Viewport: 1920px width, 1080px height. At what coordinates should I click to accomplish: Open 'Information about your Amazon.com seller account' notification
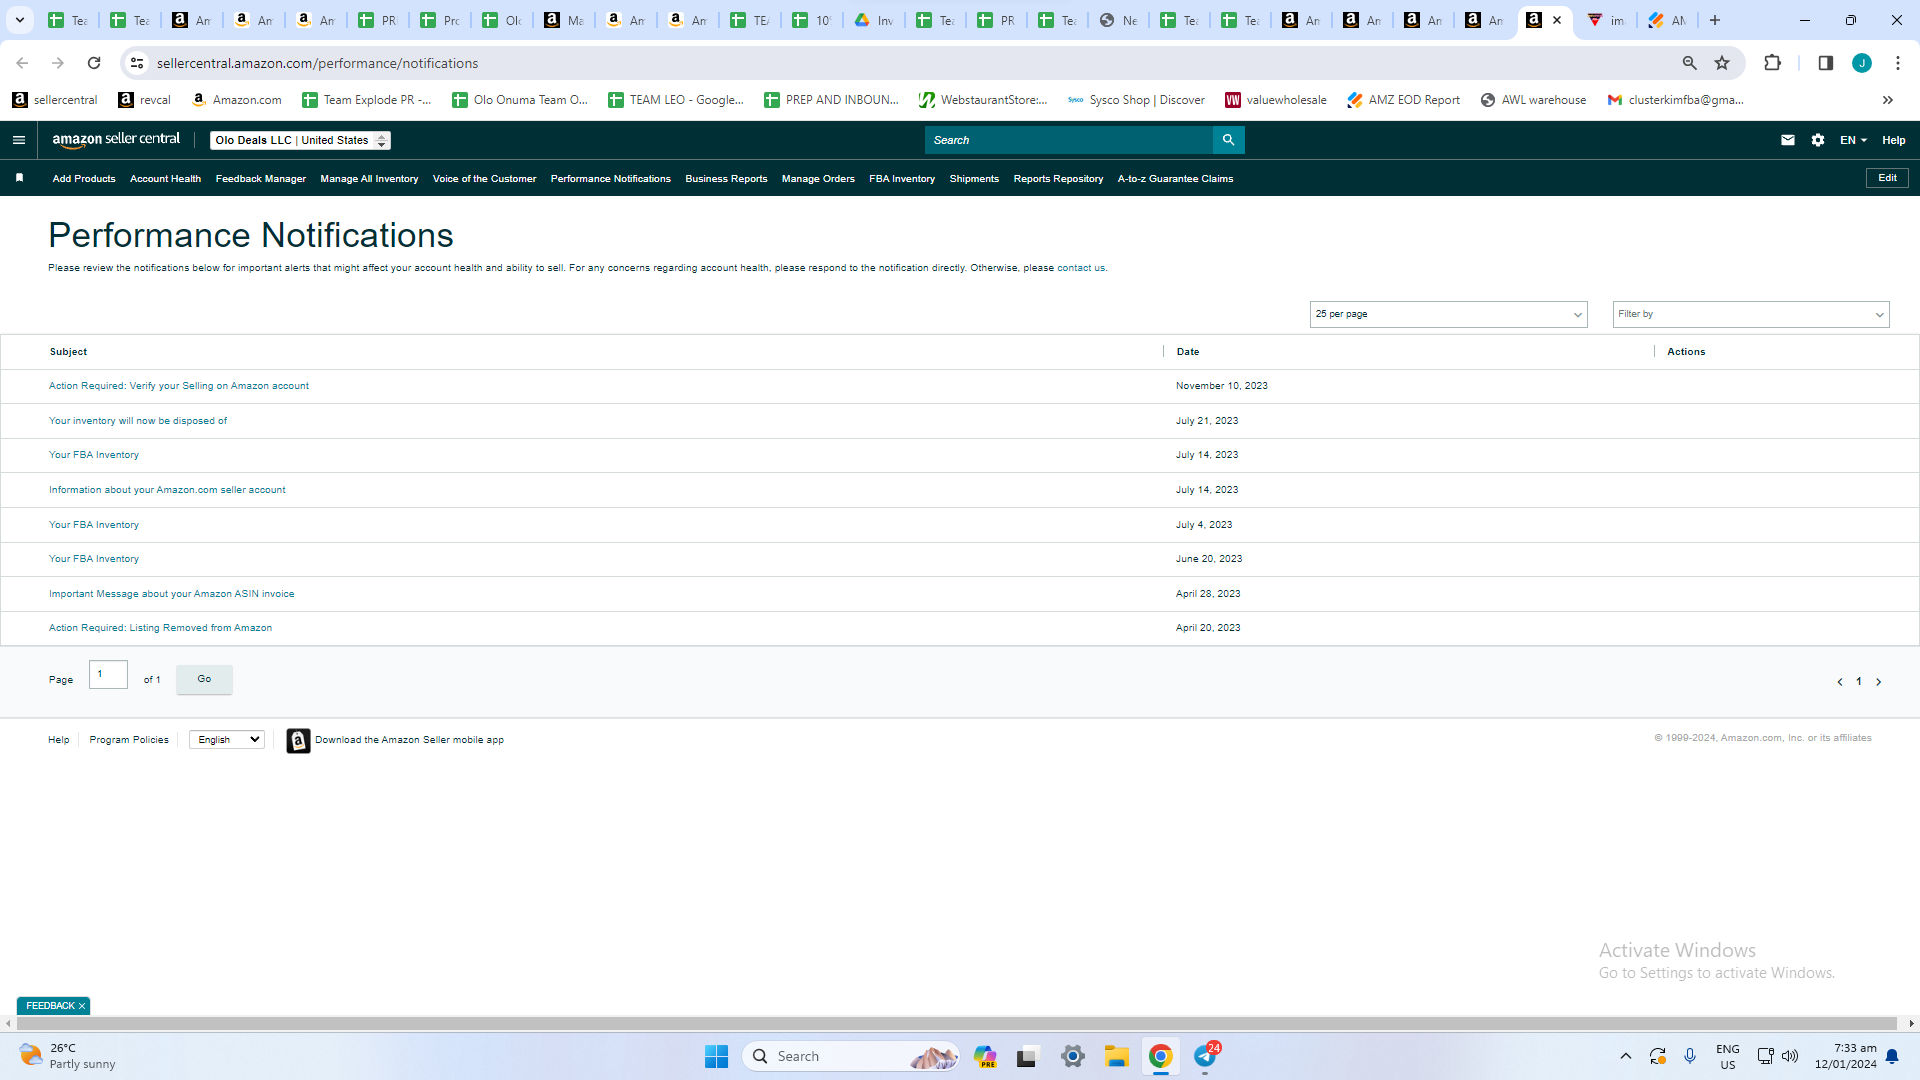167,490
